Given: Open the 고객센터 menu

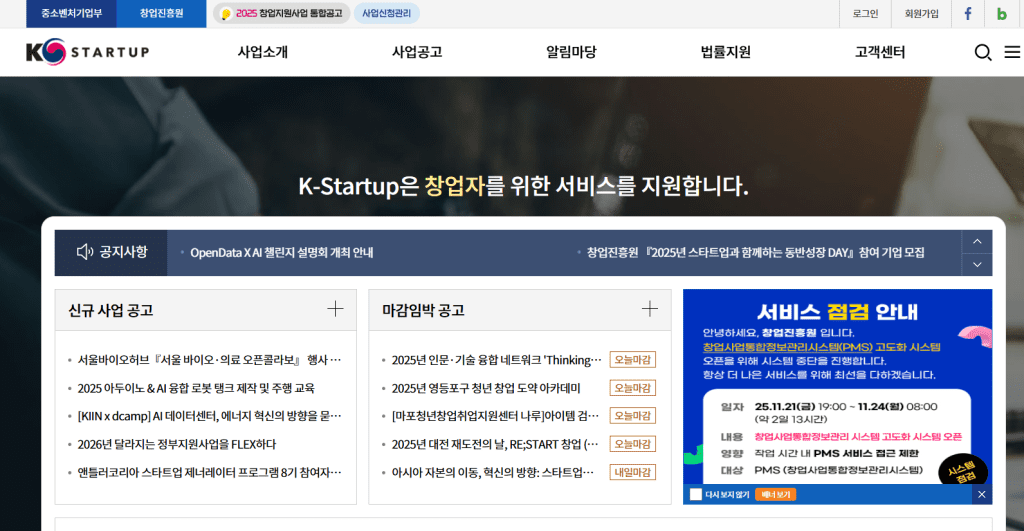Looking at the screenshot, I should pyautogui.click(x=880, y=52).
